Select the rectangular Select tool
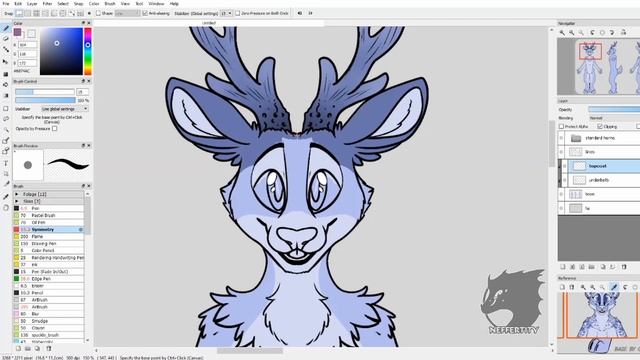The height and width of the screenshot is (360, 640). (x=6, y=109)
